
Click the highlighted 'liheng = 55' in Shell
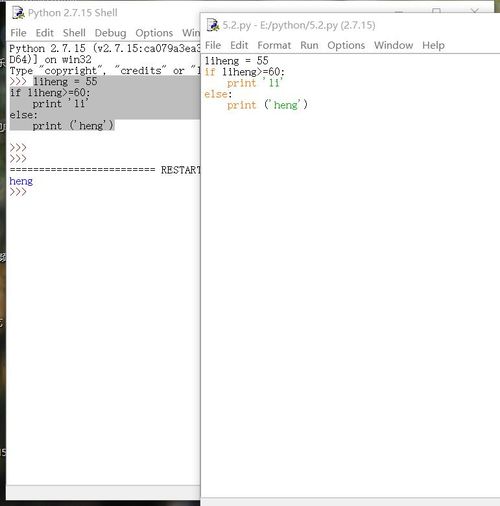tap(65, 81)
